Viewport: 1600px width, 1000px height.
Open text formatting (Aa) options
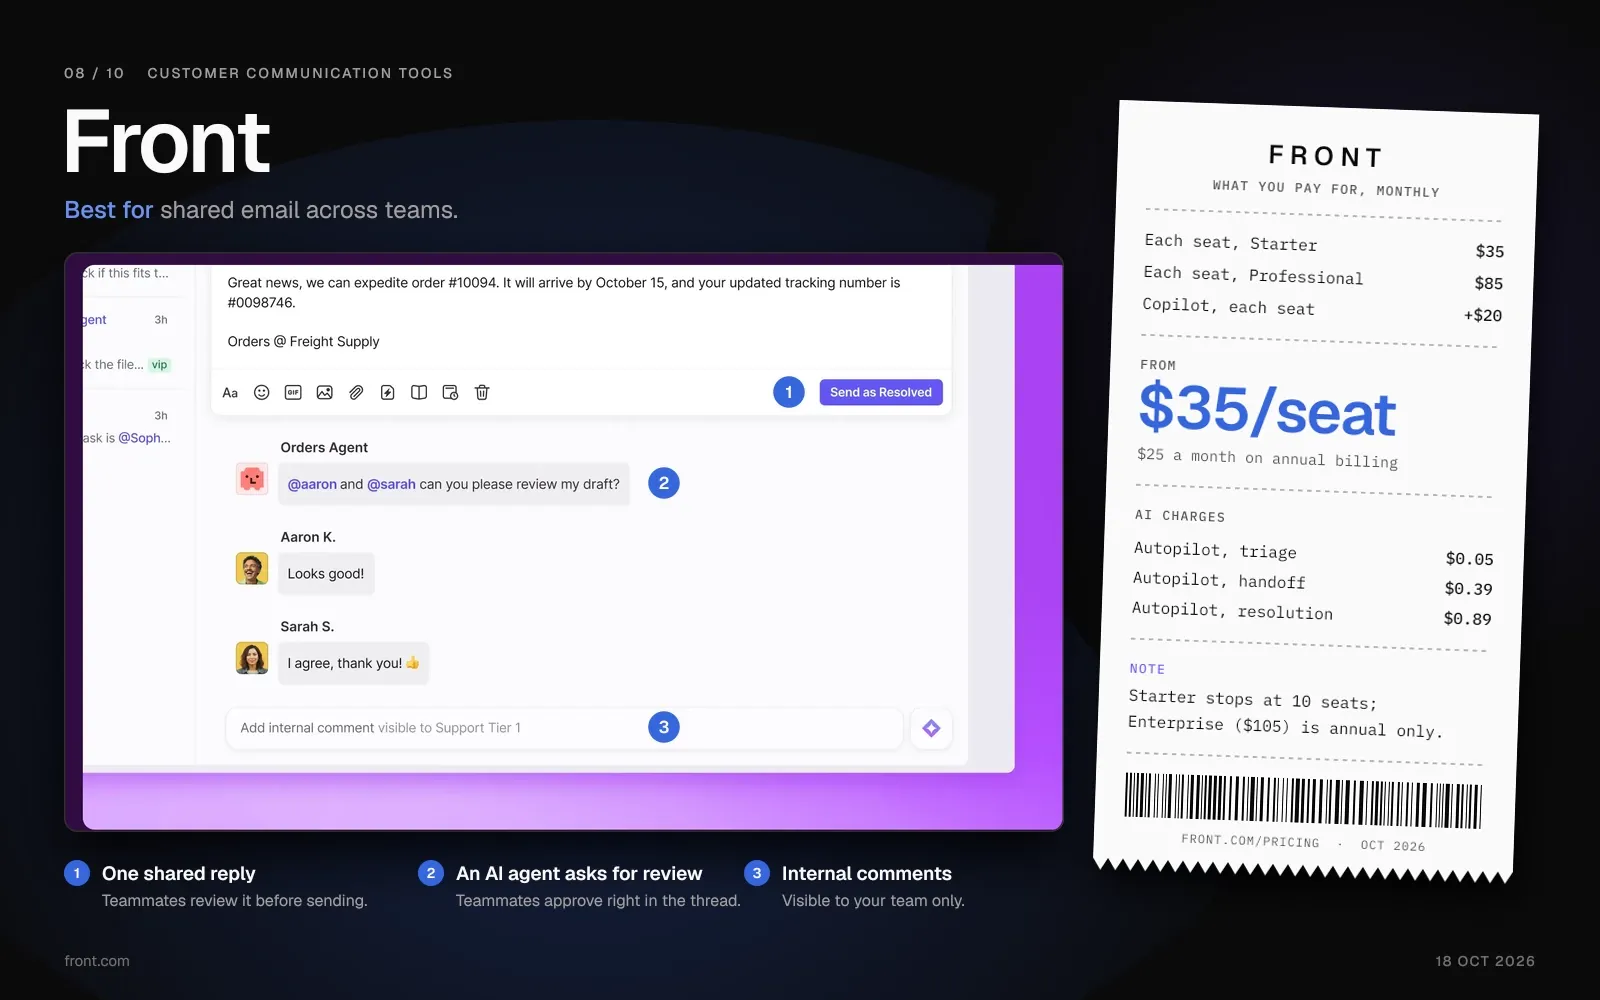pyautogui.click(x=230, y=393)
